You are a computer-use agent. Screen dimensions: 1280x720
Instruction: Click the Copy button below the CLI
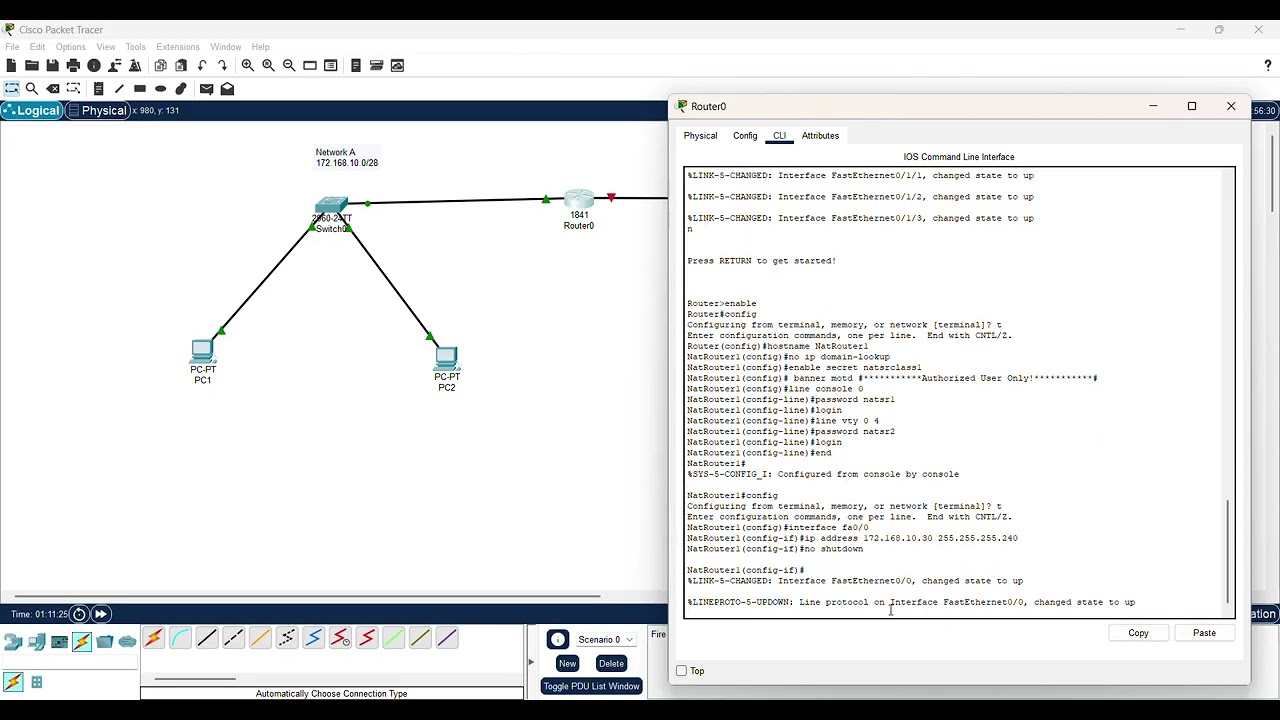1138,633
